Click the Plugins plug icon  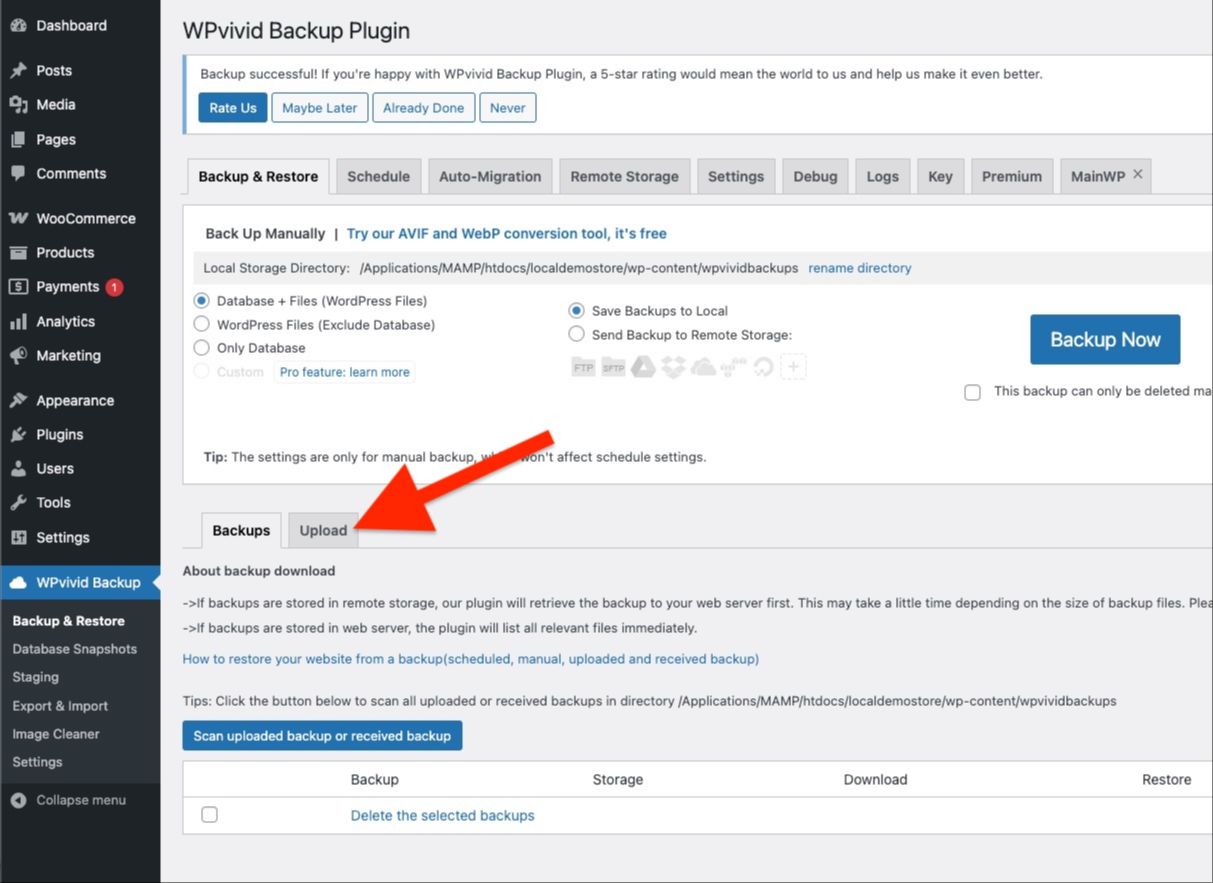(x=18, y=434)
